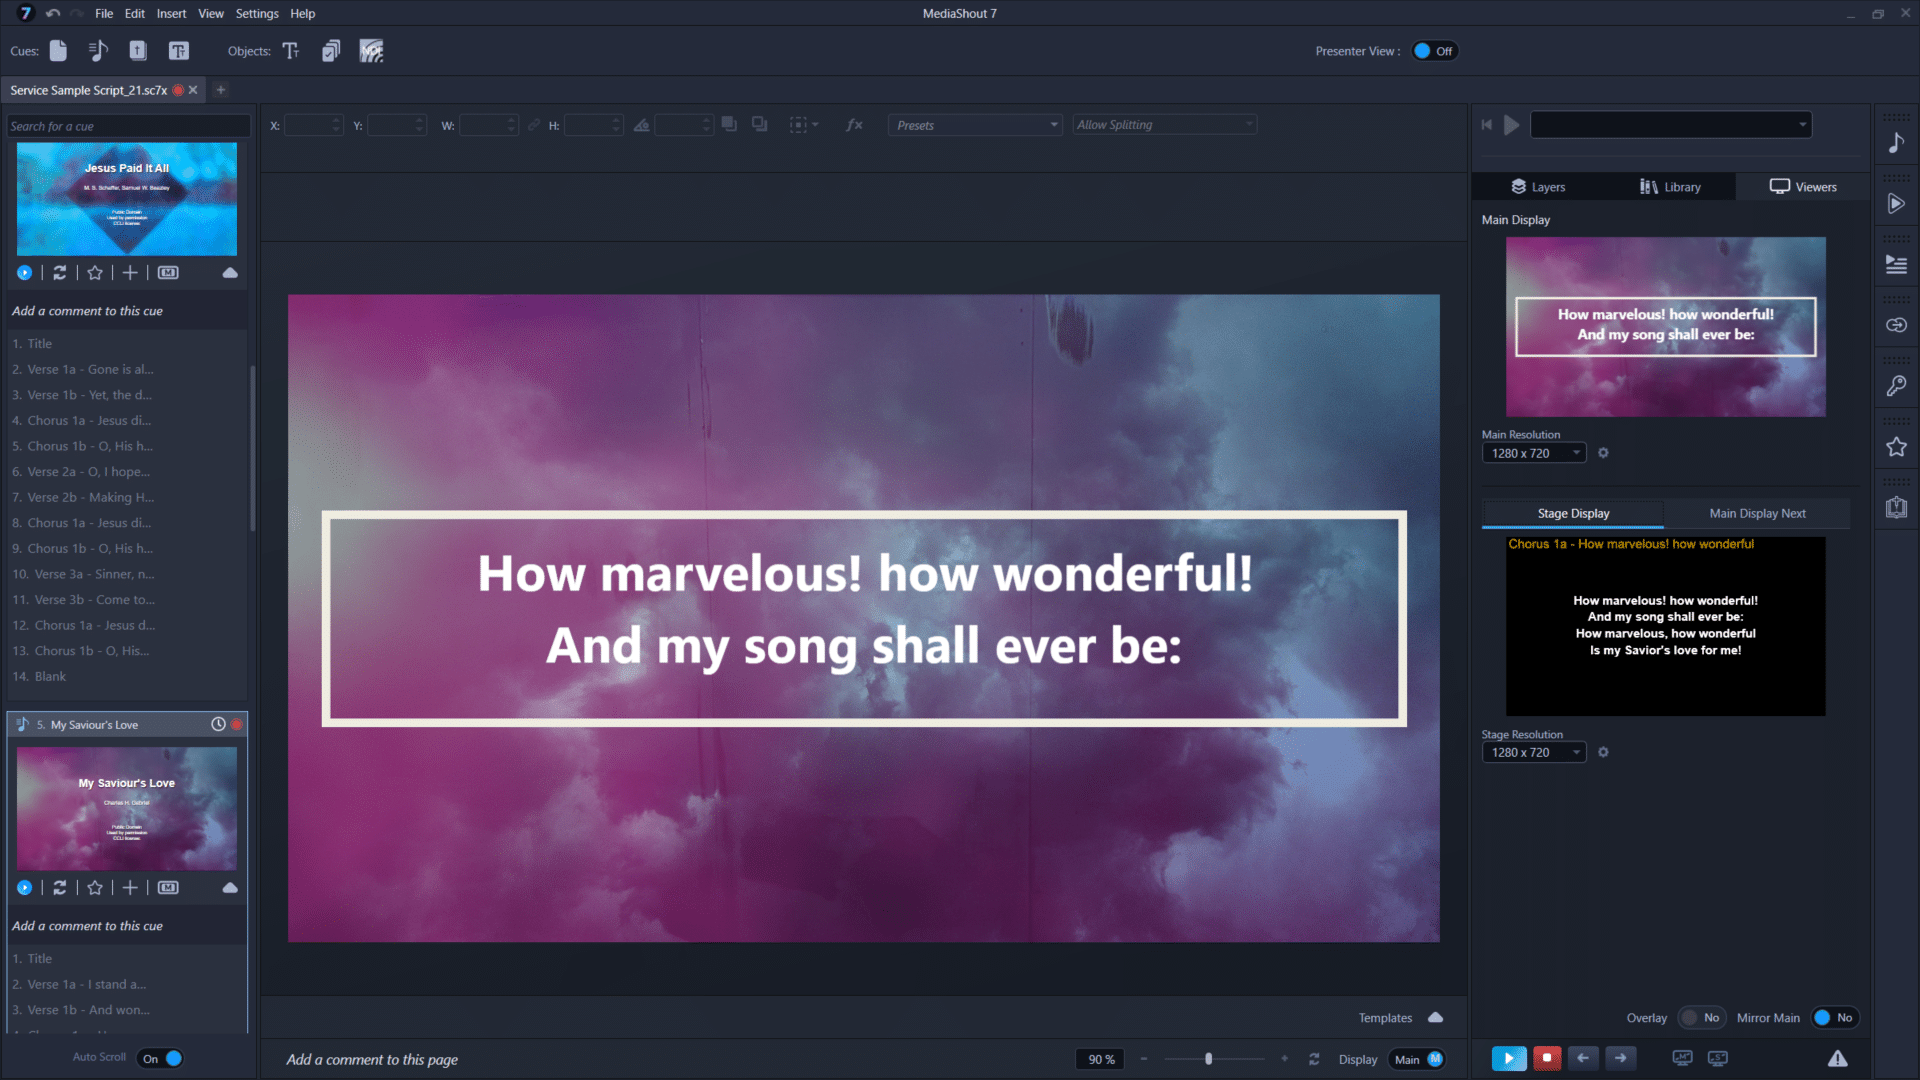Insert a text object
This screenshot has height=1080, width=1920.
[291, 51]
